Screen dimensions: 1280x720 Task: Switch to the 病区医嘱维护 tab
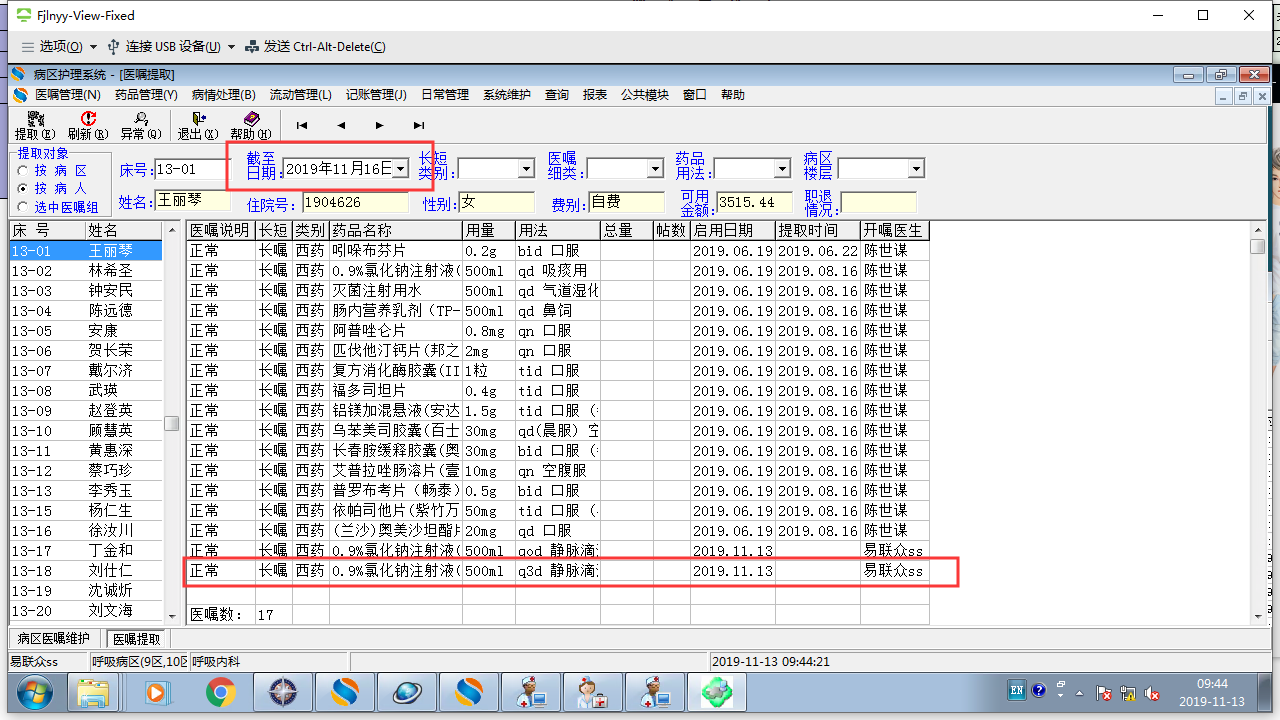coord(54,639)
